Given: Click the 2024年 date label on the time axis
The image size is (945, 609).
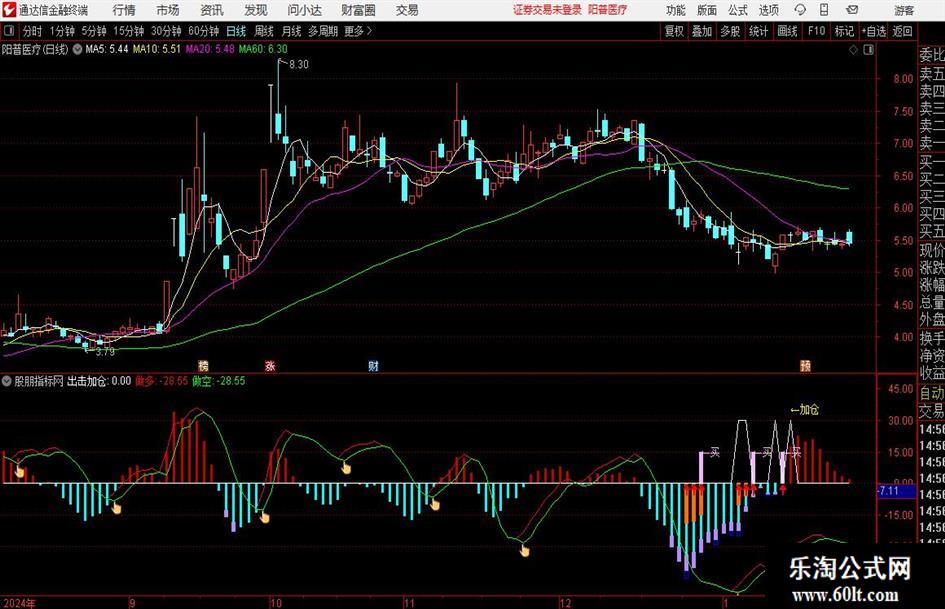Looking at the screenshot, I should (19, 603).
